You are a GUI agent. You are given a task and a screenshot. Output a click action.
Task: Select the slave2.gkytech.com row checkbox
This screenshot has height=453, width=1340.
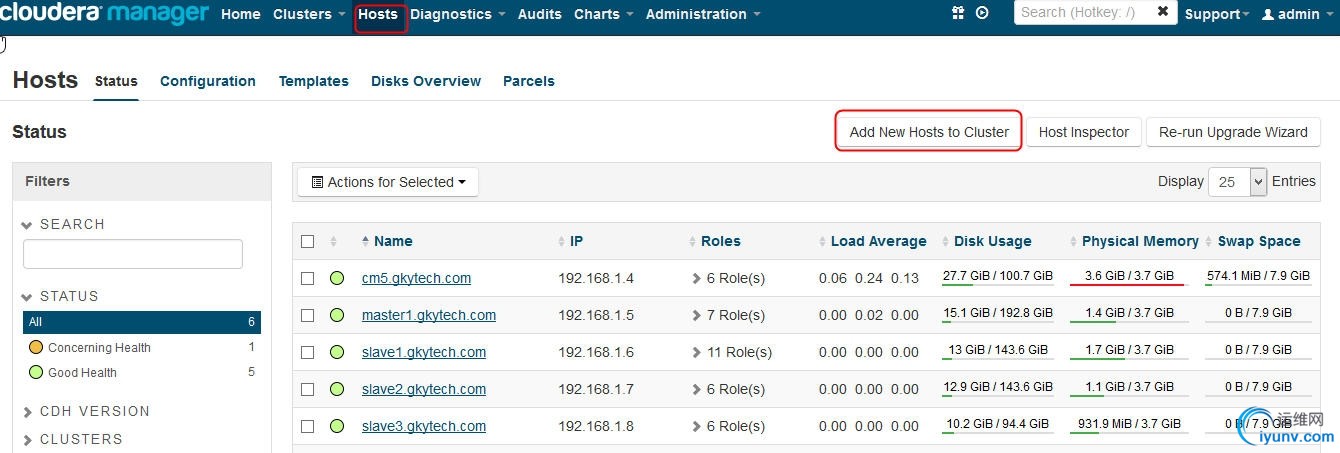[308, 389]
